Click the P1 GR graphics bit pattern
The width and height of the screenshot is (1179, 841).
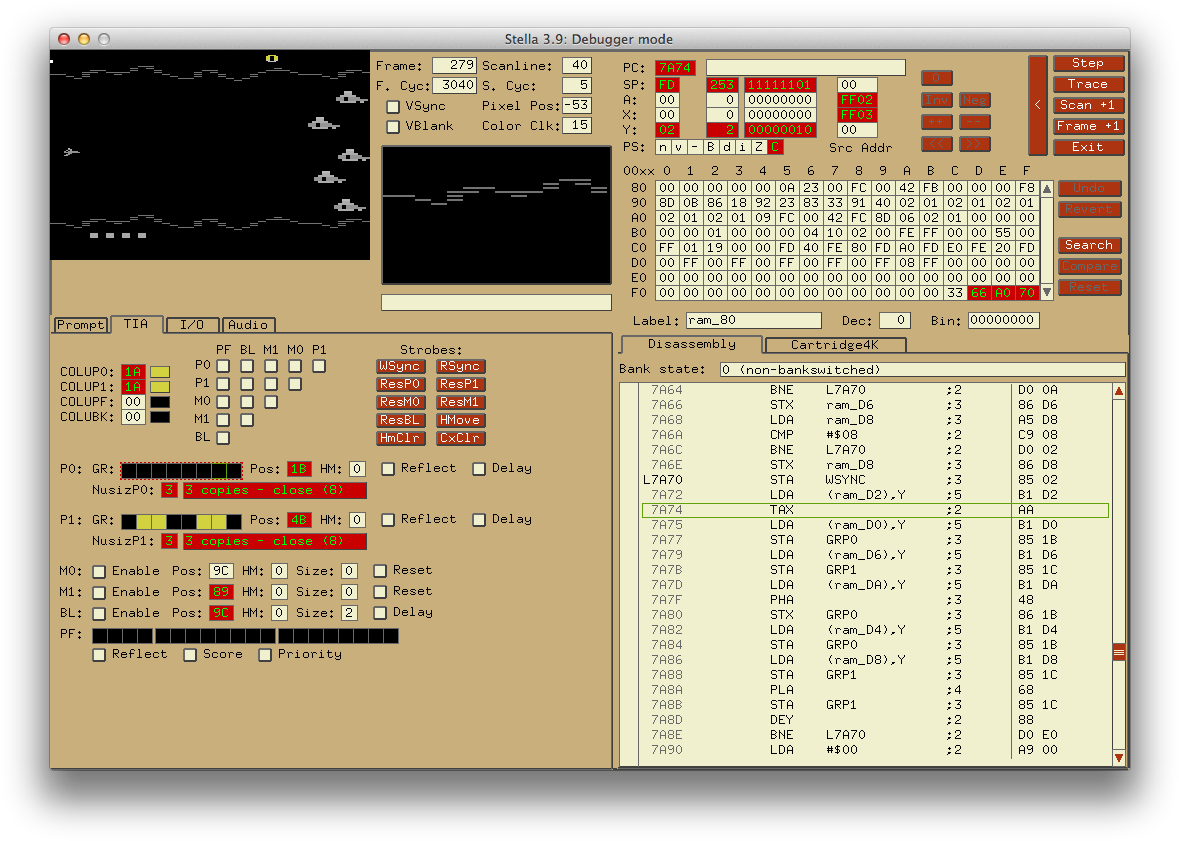(x=181, y=521)
